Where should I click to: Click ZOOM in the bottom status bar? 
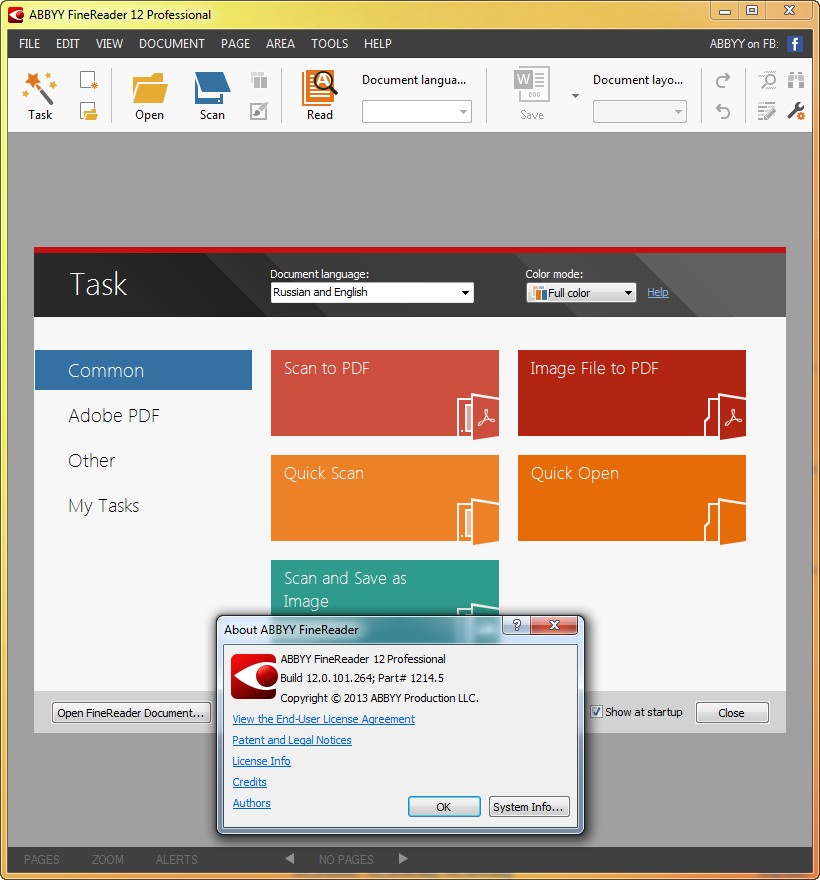coord(108,859)
